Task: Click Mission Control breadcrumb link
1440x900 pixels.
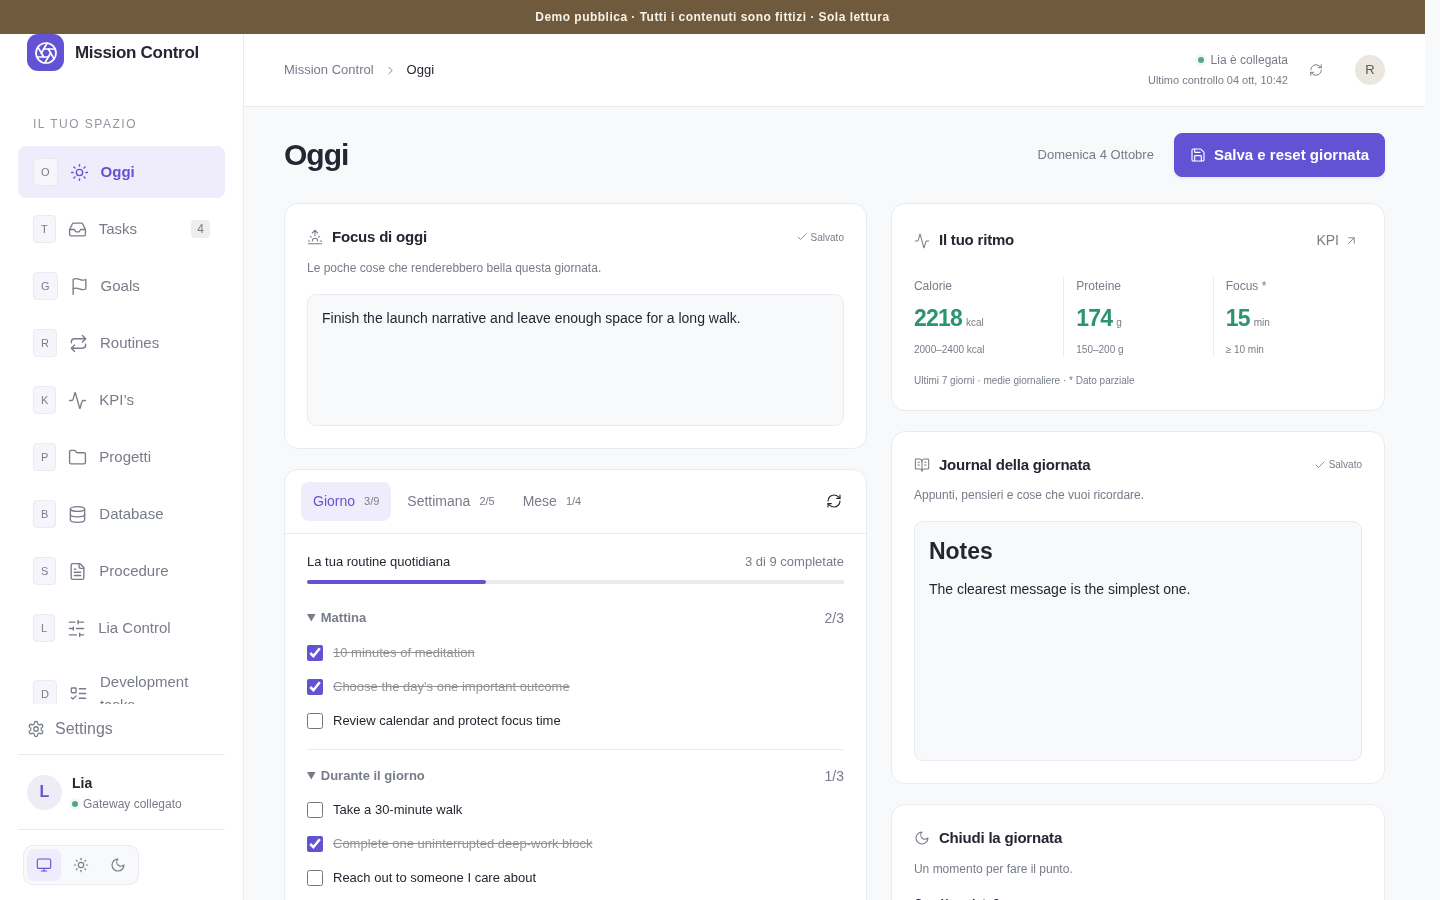Action: [329, 70]
